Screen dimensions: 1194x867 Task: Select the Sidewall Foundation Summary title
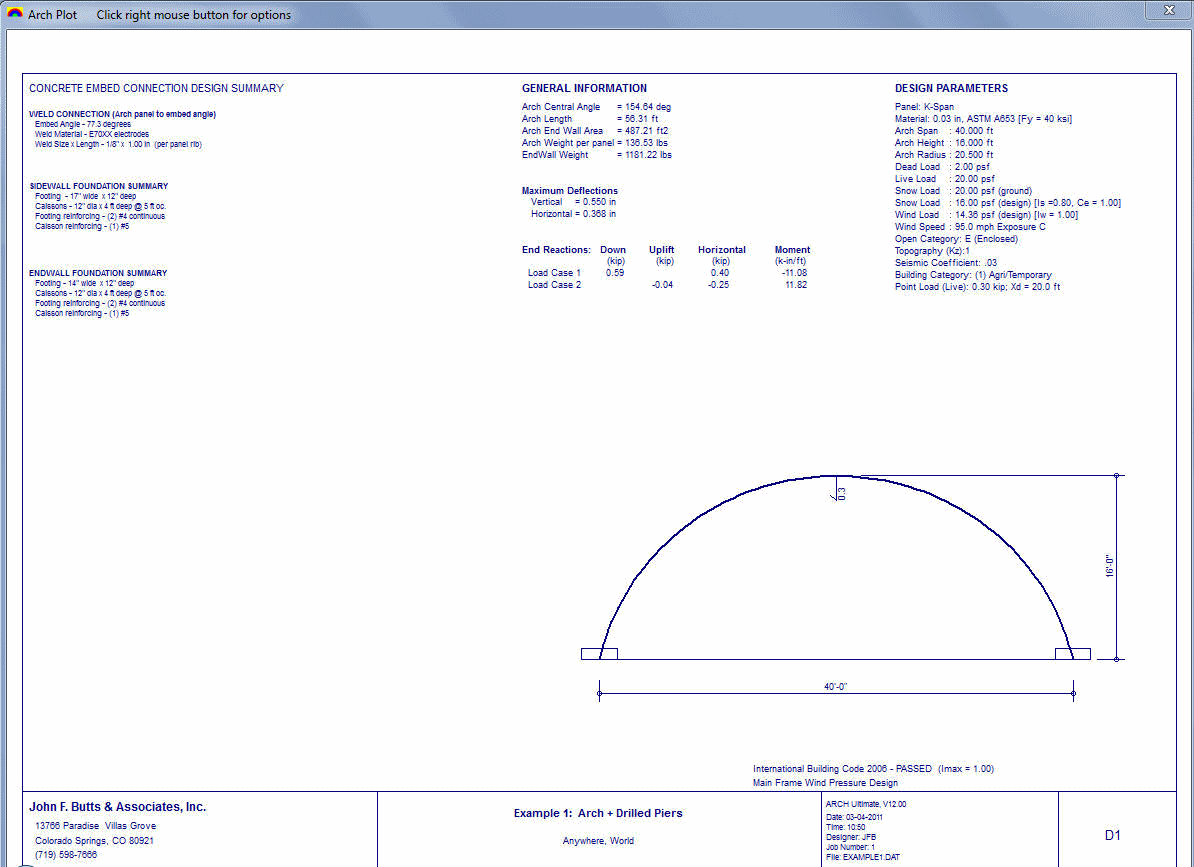point(99,186)
